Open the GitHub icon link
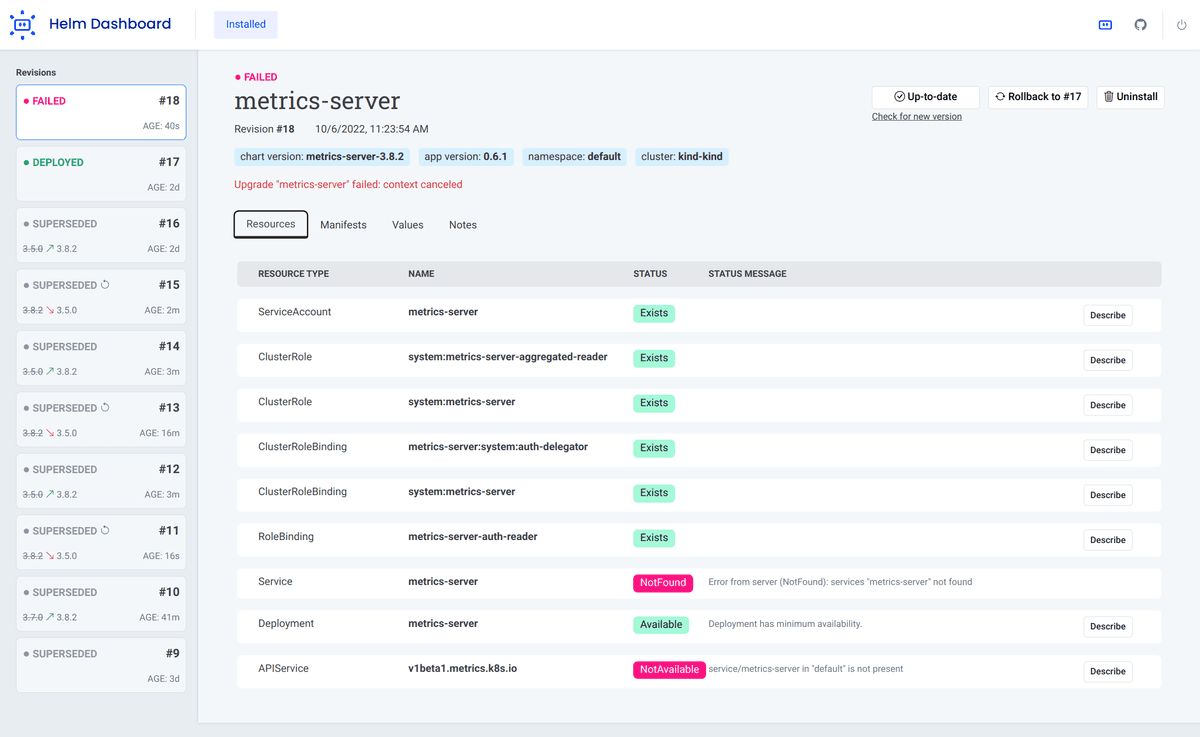 pos(1140,24)
